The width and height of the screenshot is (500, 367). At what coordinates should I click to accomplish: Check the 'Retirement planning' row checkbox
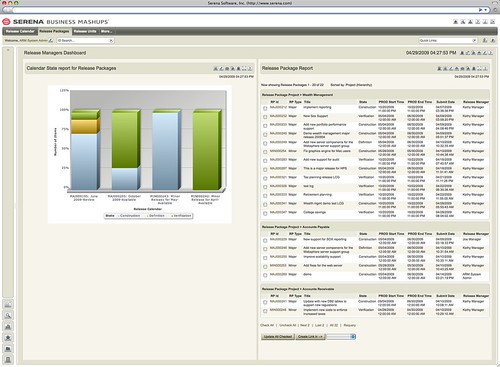pyautogui.click(x=265, y=196)
